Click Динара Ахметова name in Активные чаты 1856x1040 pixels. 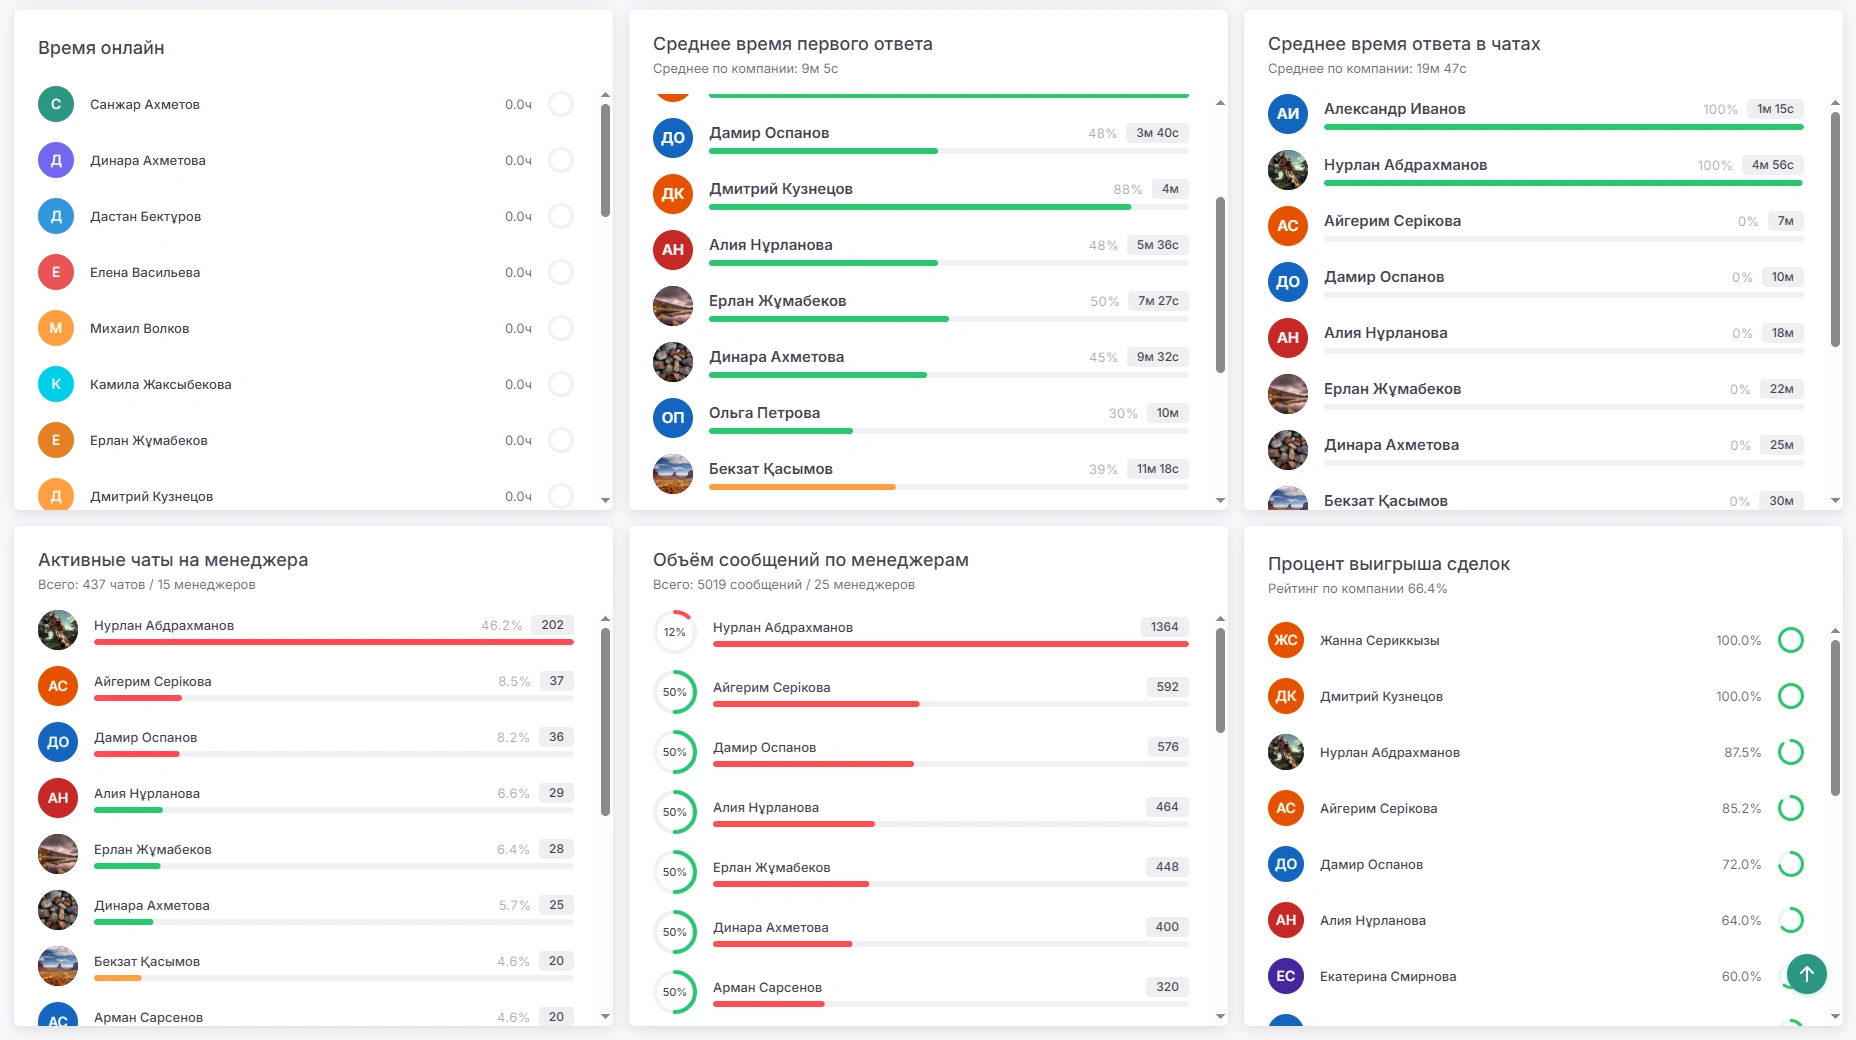point(152,905)
